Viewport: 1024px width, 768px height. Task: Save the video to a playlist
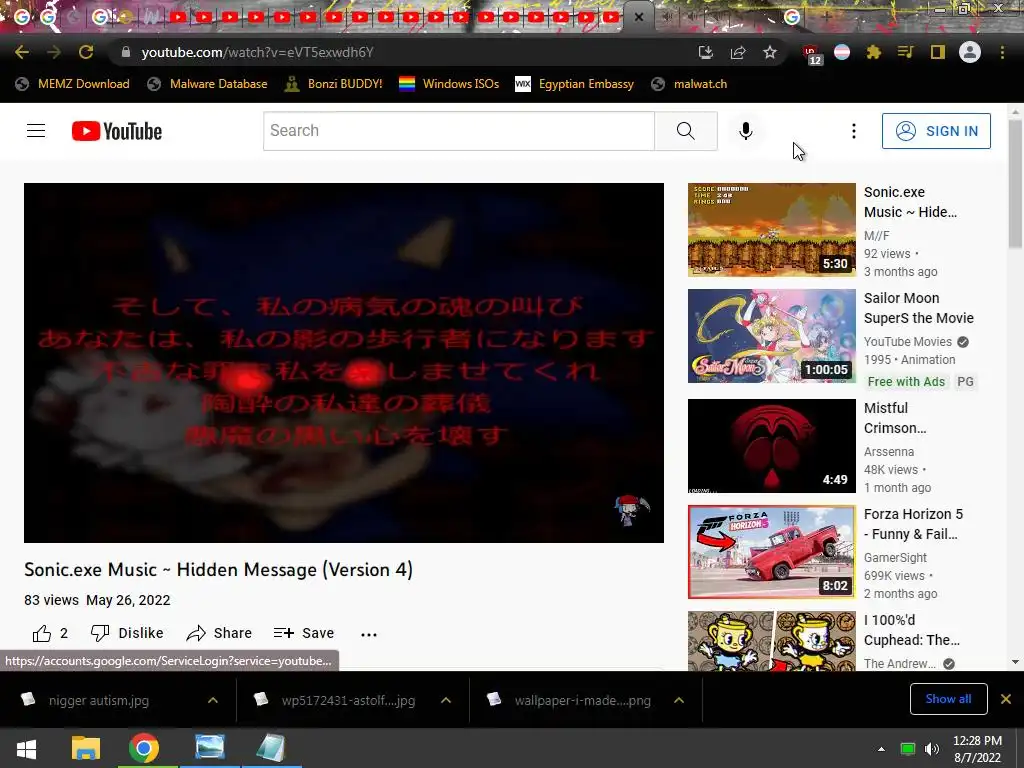click(x=304, y=633)
